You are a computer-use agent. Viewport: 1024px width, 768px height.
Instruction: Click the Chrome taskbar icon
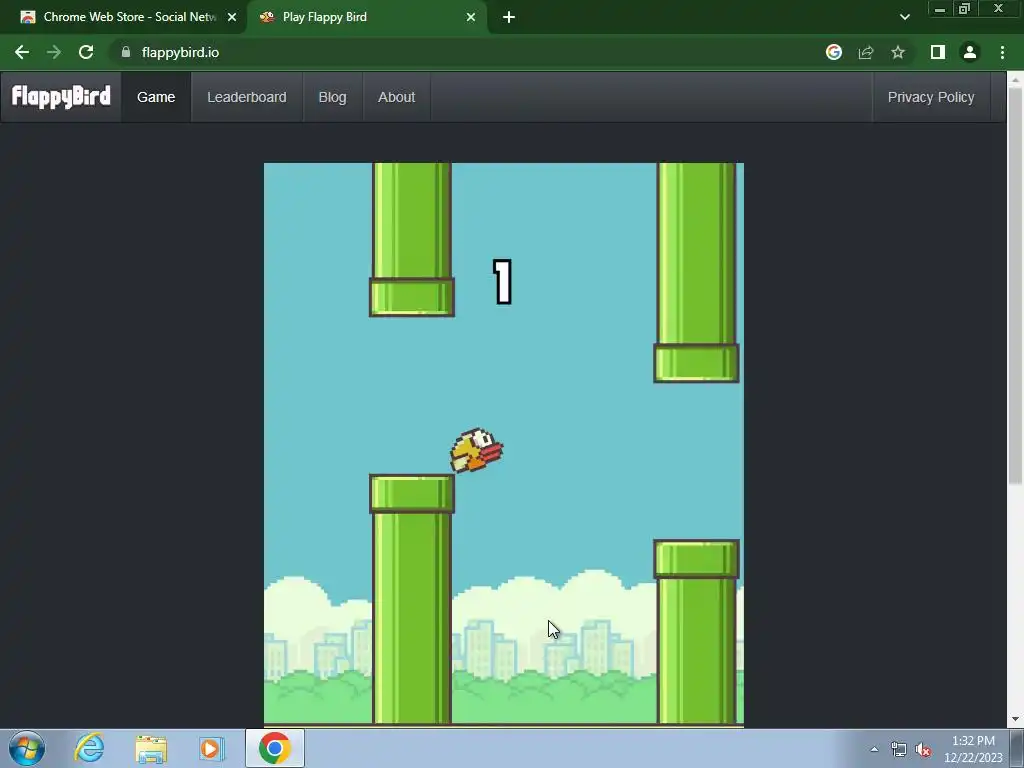275,748
